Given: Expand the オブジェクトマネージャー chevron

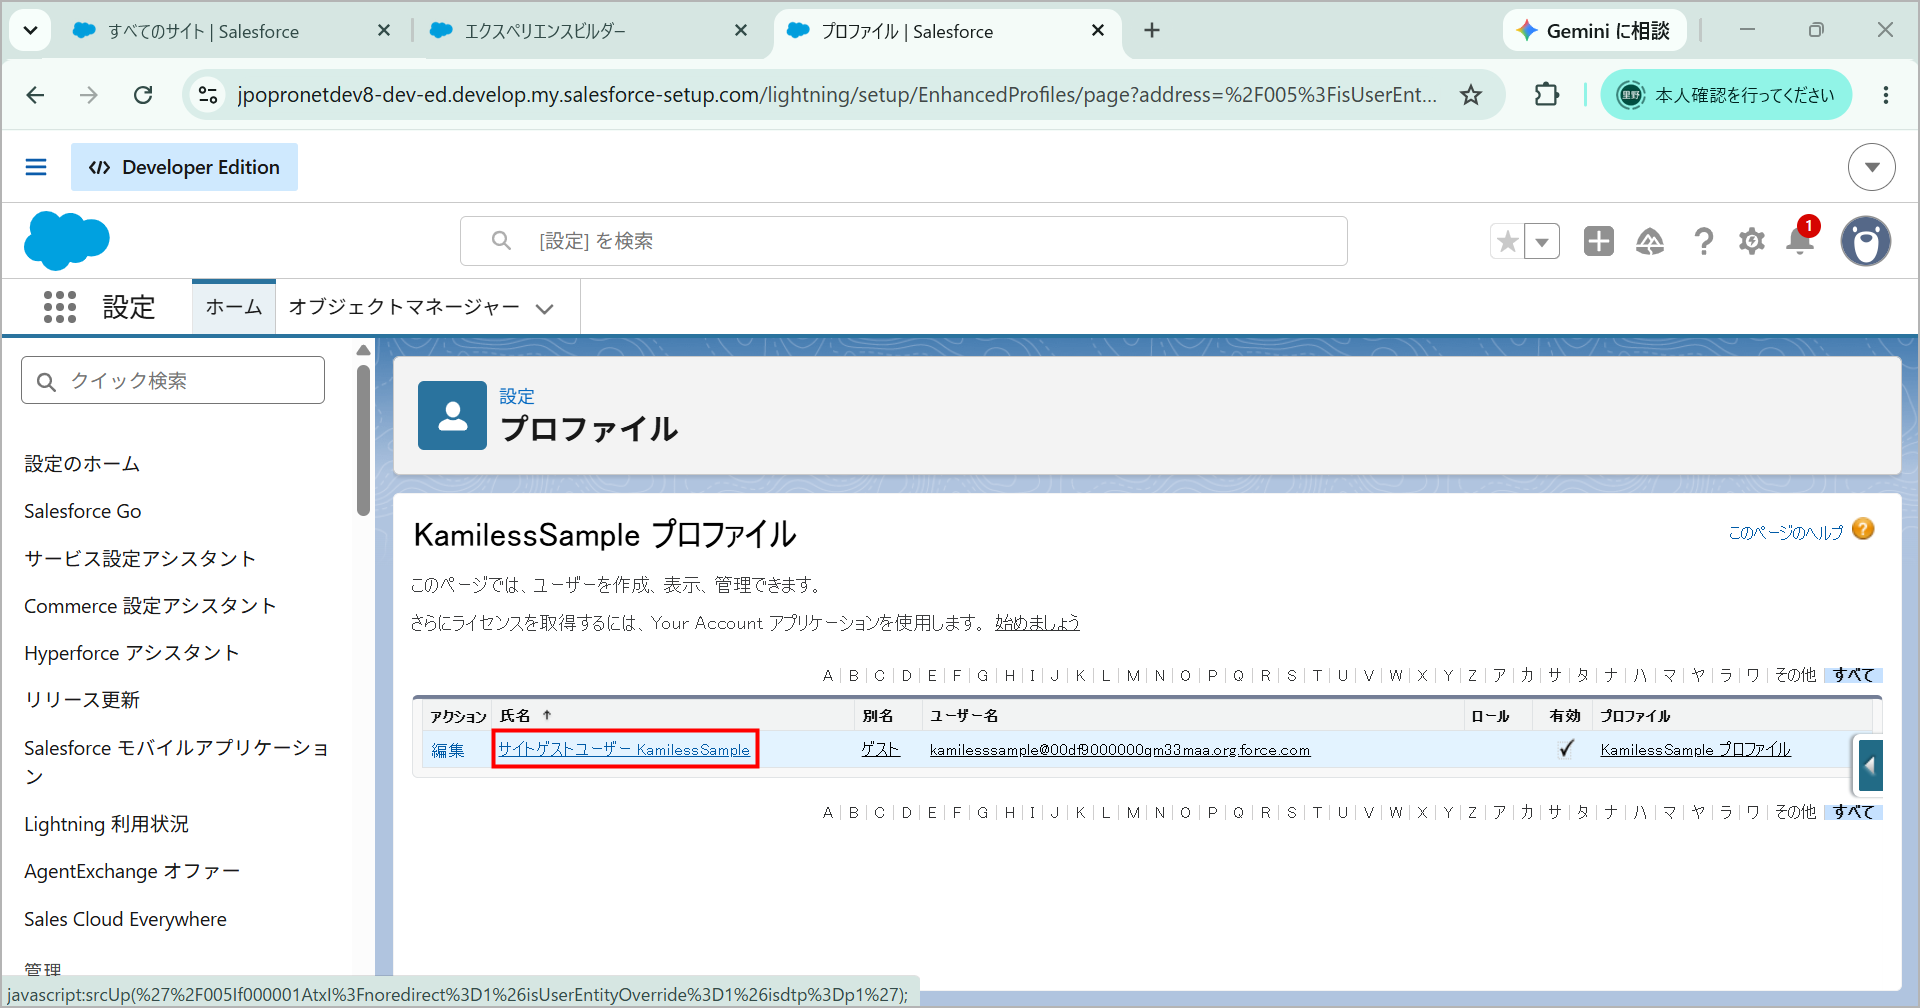Looking at the screenshot, I should (x=545, y=308).
